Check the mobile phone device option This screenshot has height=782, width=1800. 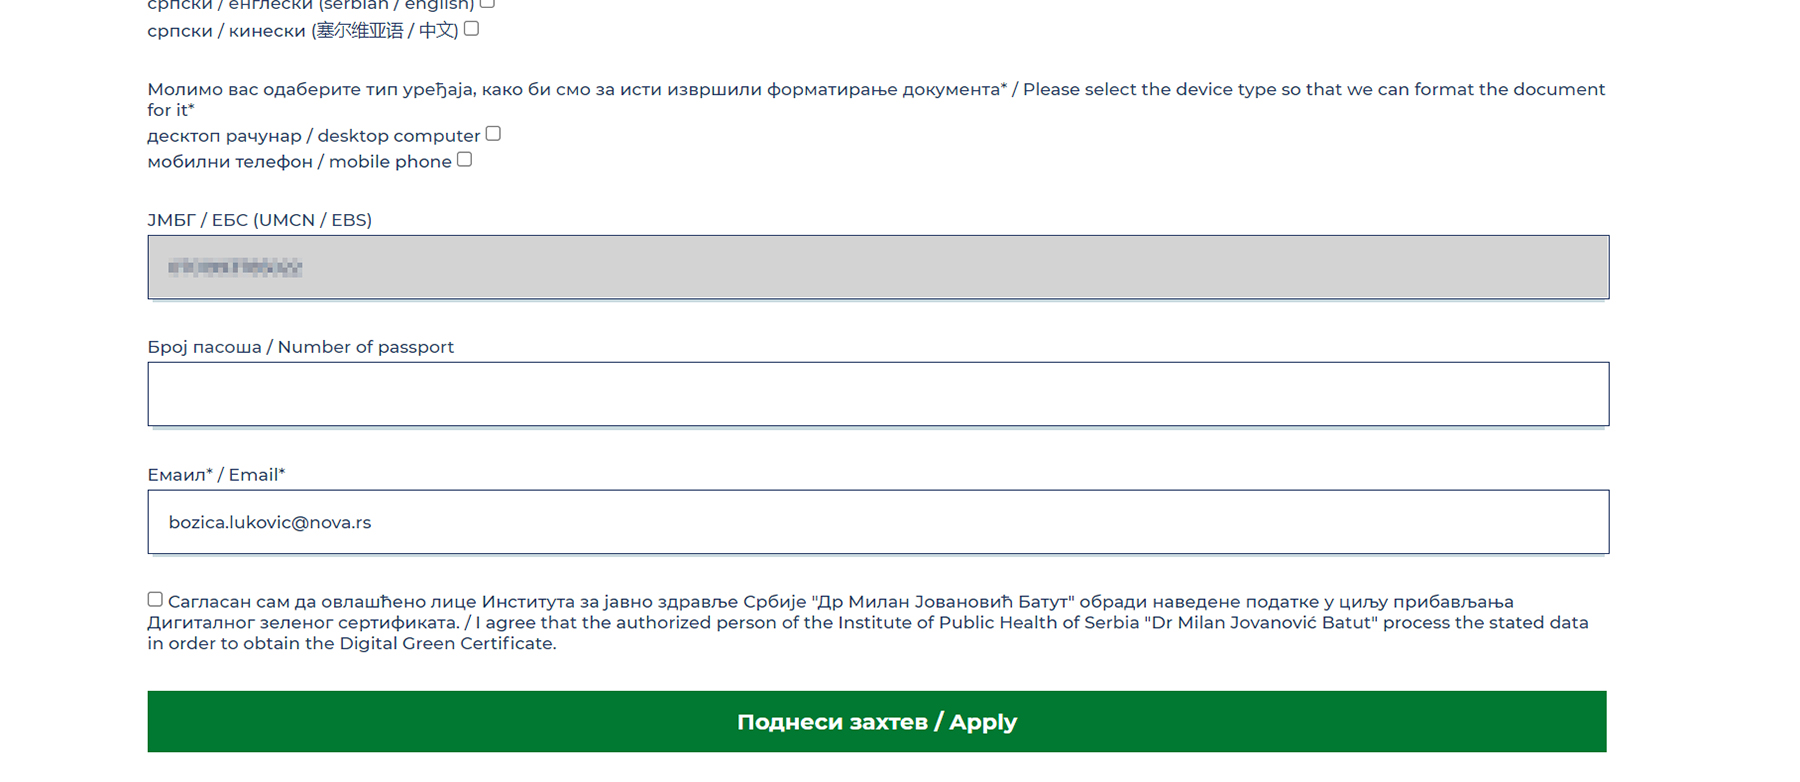[464, 160]
